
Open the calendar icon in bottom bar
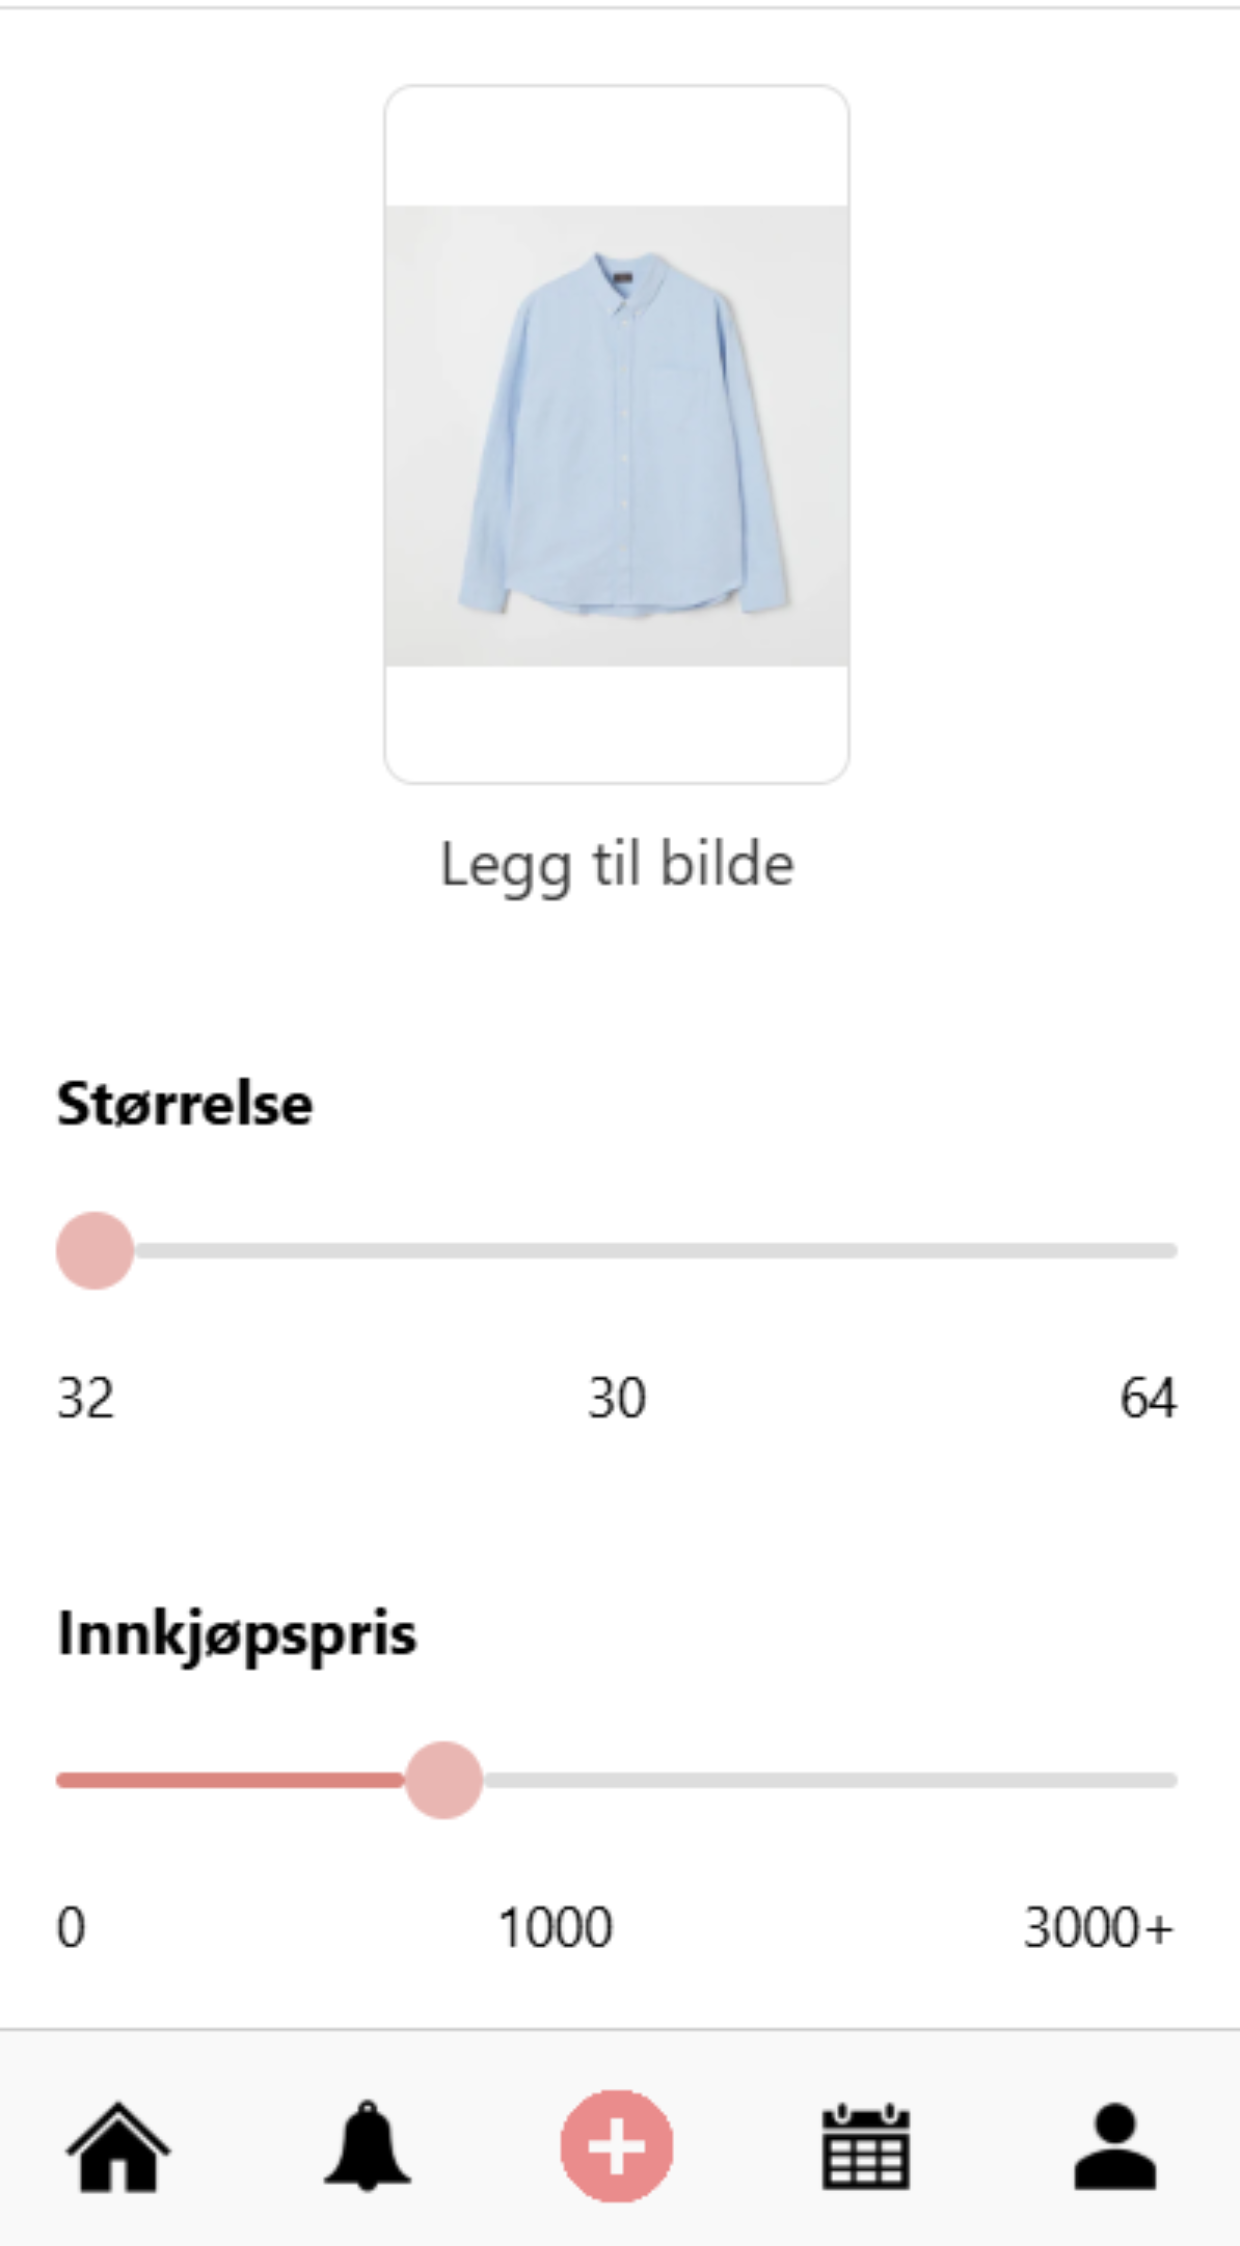click(x=866, y=2146)
